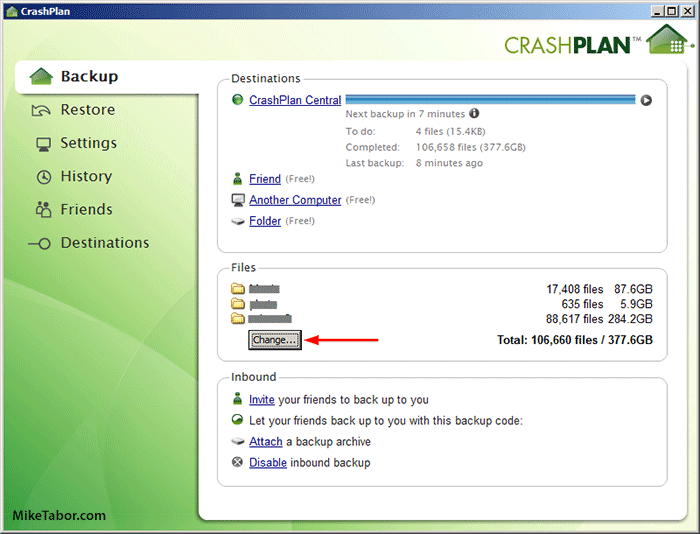Switch to the Restore tab
This screenshot has height=534, width=700.
(x=88, y=110)
